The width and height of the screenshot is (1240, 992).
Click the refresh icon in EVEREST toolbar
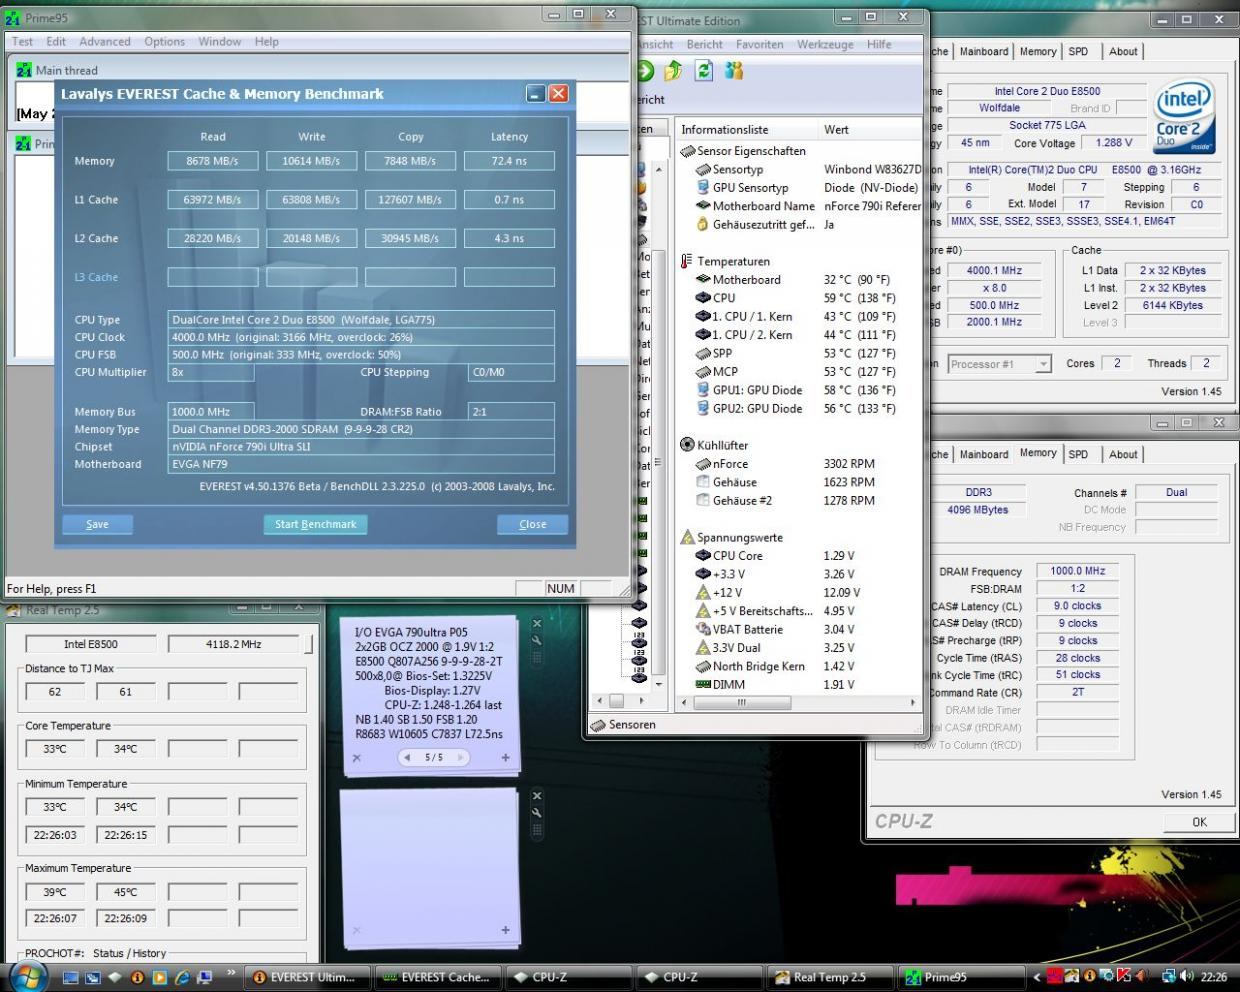(704, 70)
